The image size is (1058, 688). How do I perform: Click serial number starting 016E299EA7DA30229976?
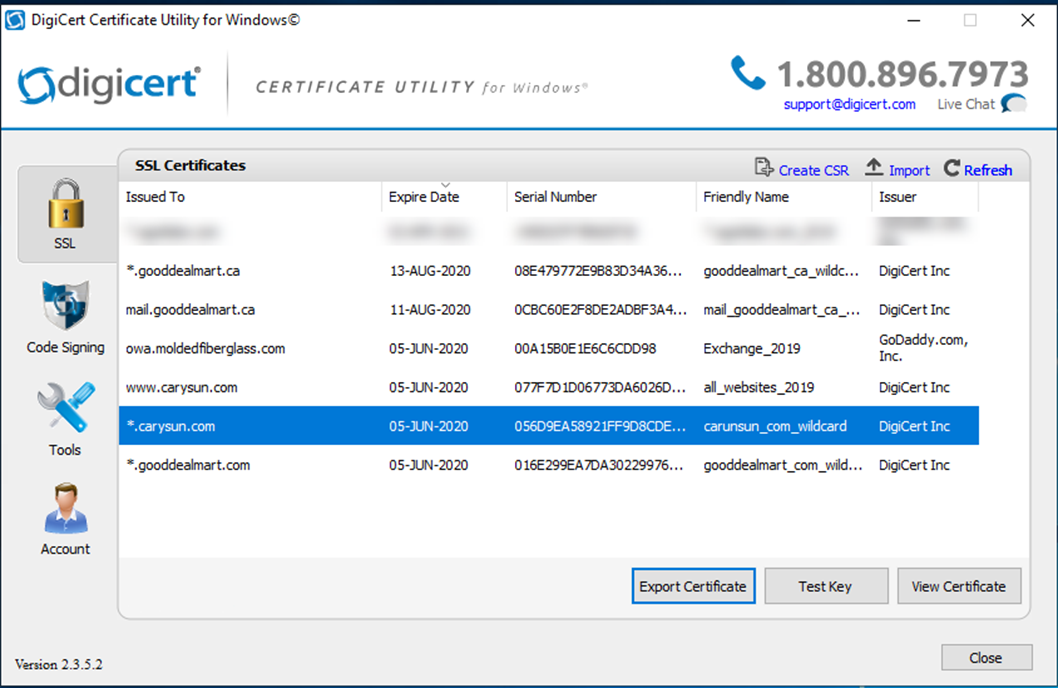598,465
